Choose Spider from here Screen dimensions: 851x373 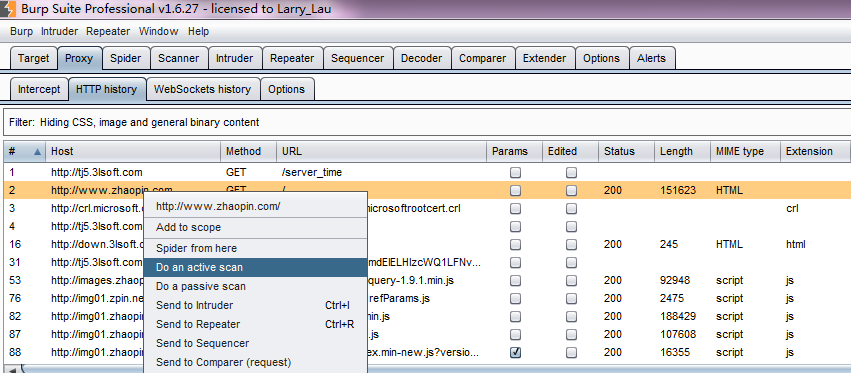(x=256, y=248)
